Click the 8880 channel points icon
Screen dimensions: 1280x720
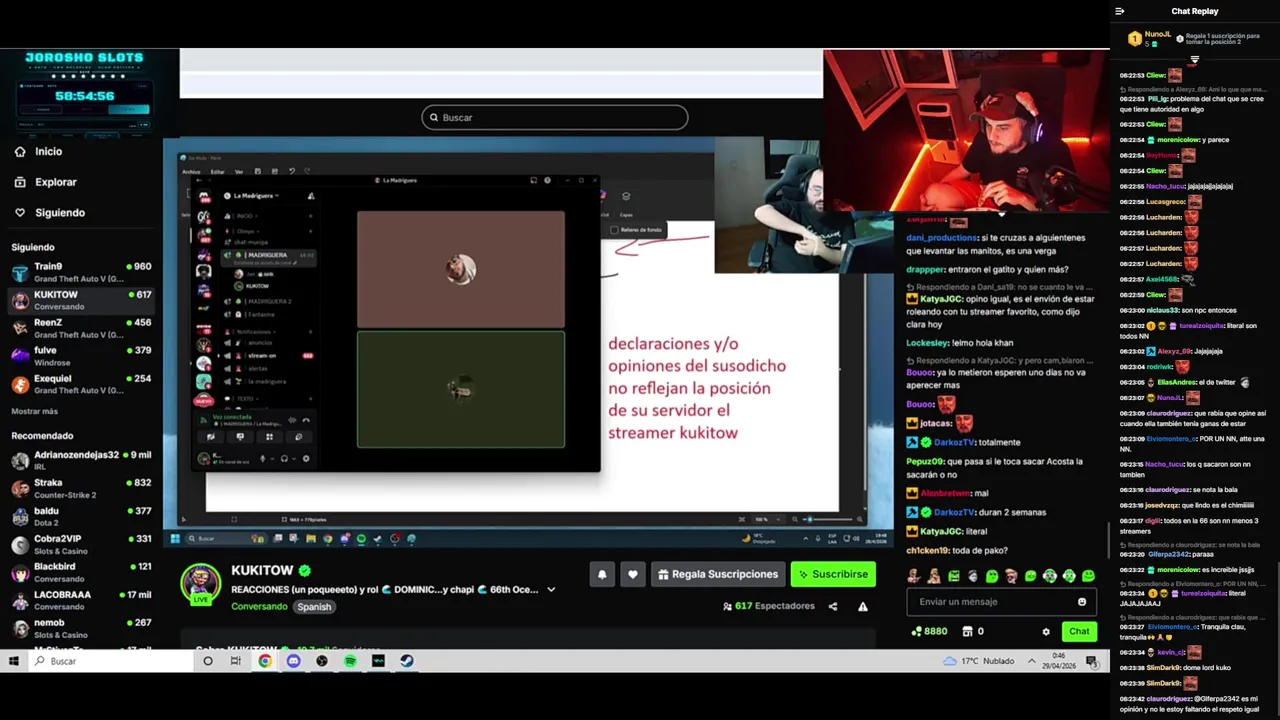pos(916,631)
